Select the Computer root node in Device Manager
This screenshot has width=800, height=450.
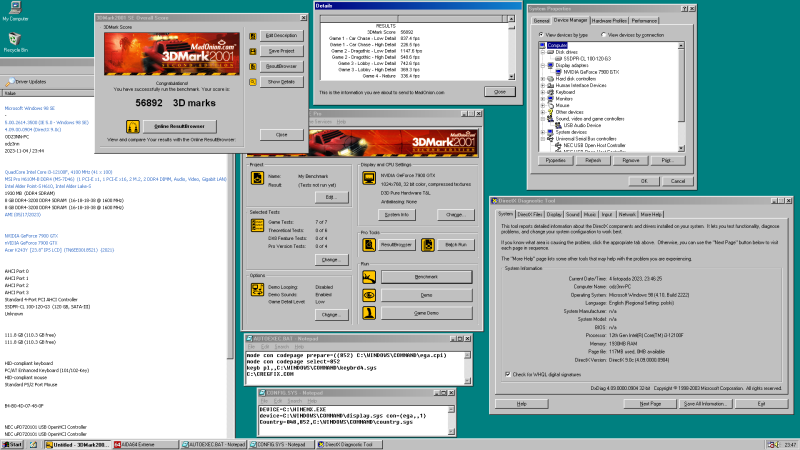(x=557, y=45)
